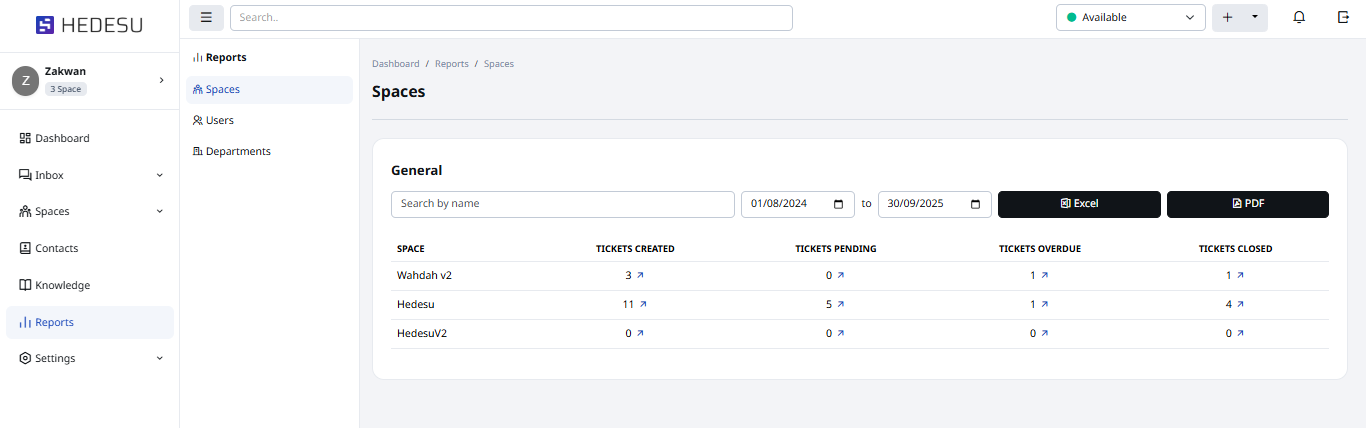This screenshot has height=428, width=1366.
Task: Export report with Excel button
Action: (x=1079, y=204)
